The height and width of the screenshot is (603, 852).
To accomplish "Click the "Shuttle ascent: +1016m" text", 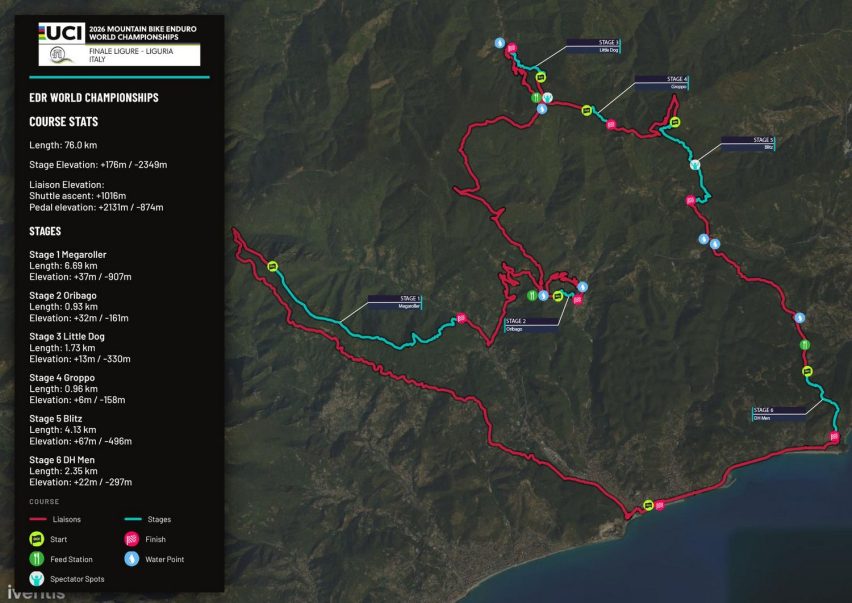I will coord(78,196).
